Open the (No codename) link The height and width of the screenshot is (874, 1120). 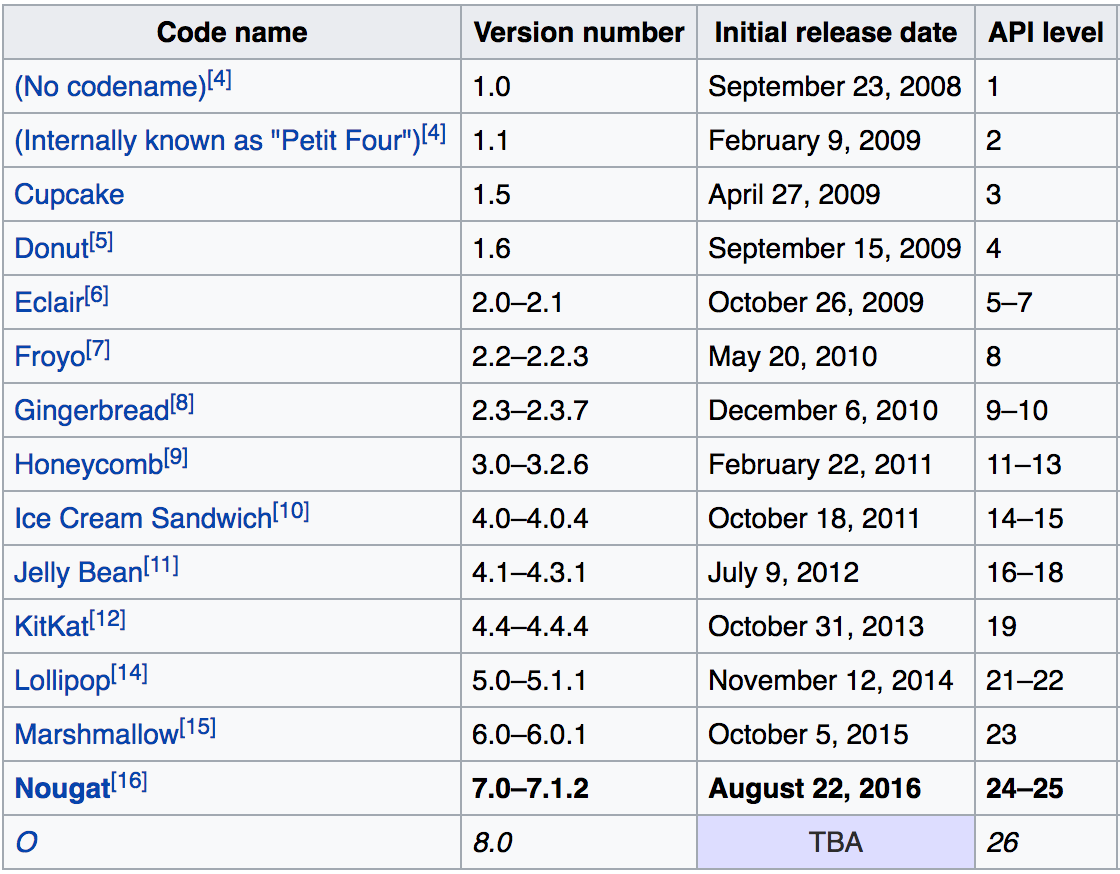pyautogui.click(x=111, y=87)
